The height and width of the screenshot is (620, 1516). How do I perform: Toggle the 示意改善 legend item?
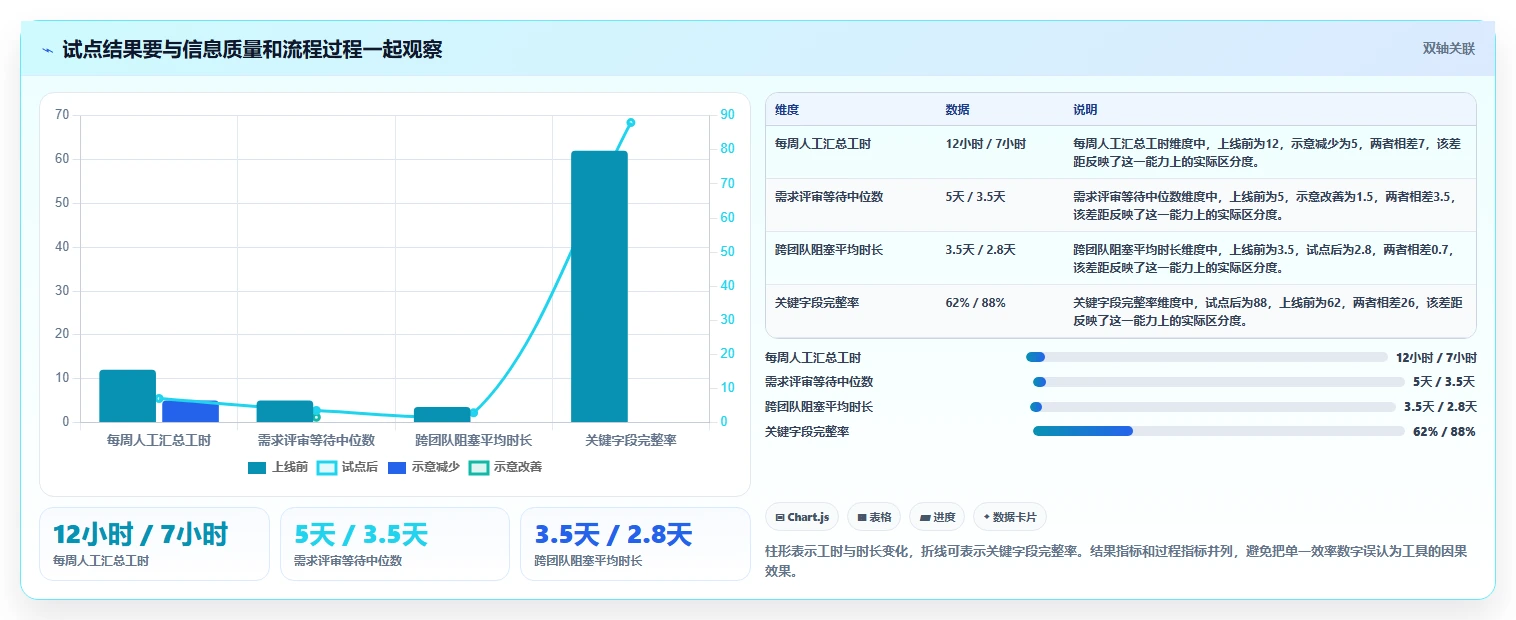click(505, 467)
